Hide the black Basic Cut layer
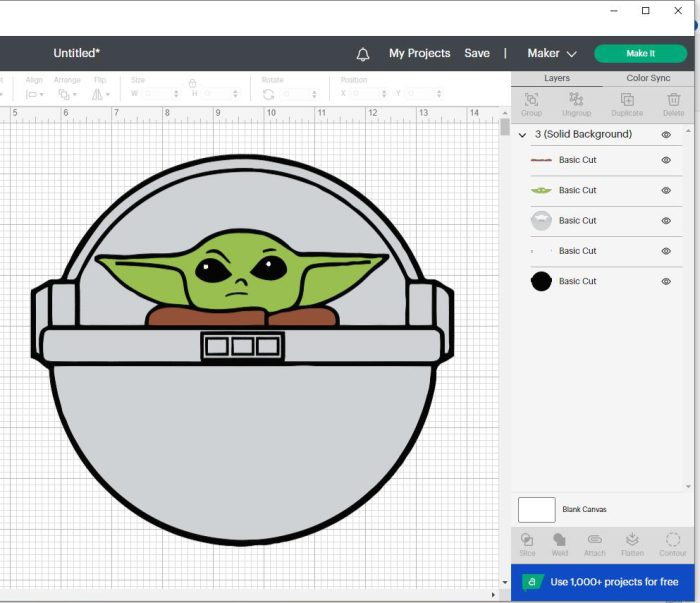Viewport: 700px width, 603px height. (666, 281)
